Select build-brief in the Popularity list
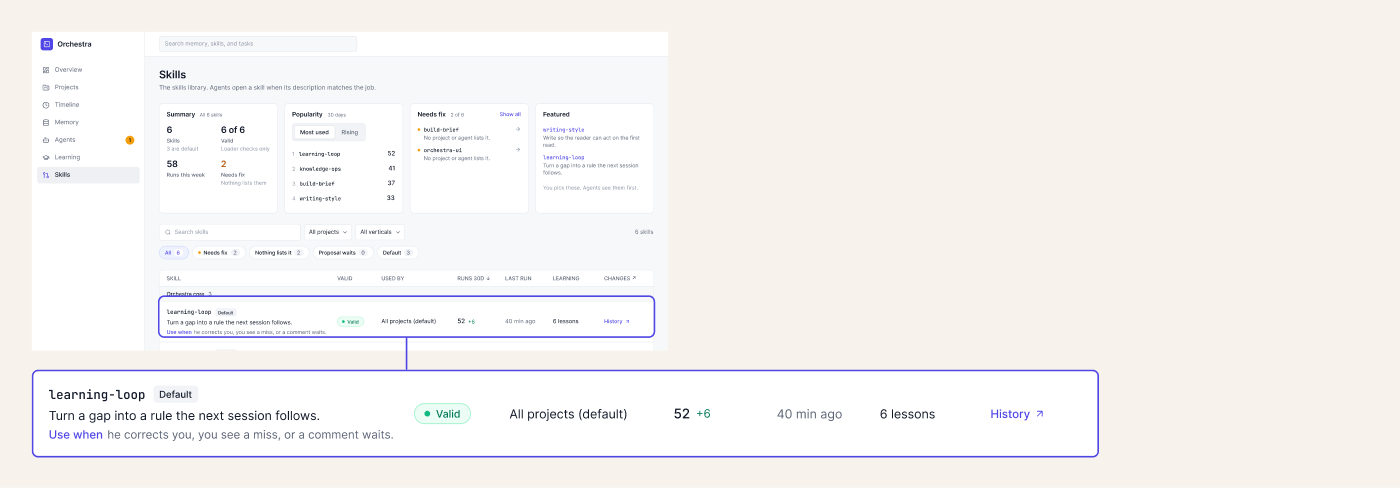This screenshot has height=488, width=1400. (x=317, y=183)
